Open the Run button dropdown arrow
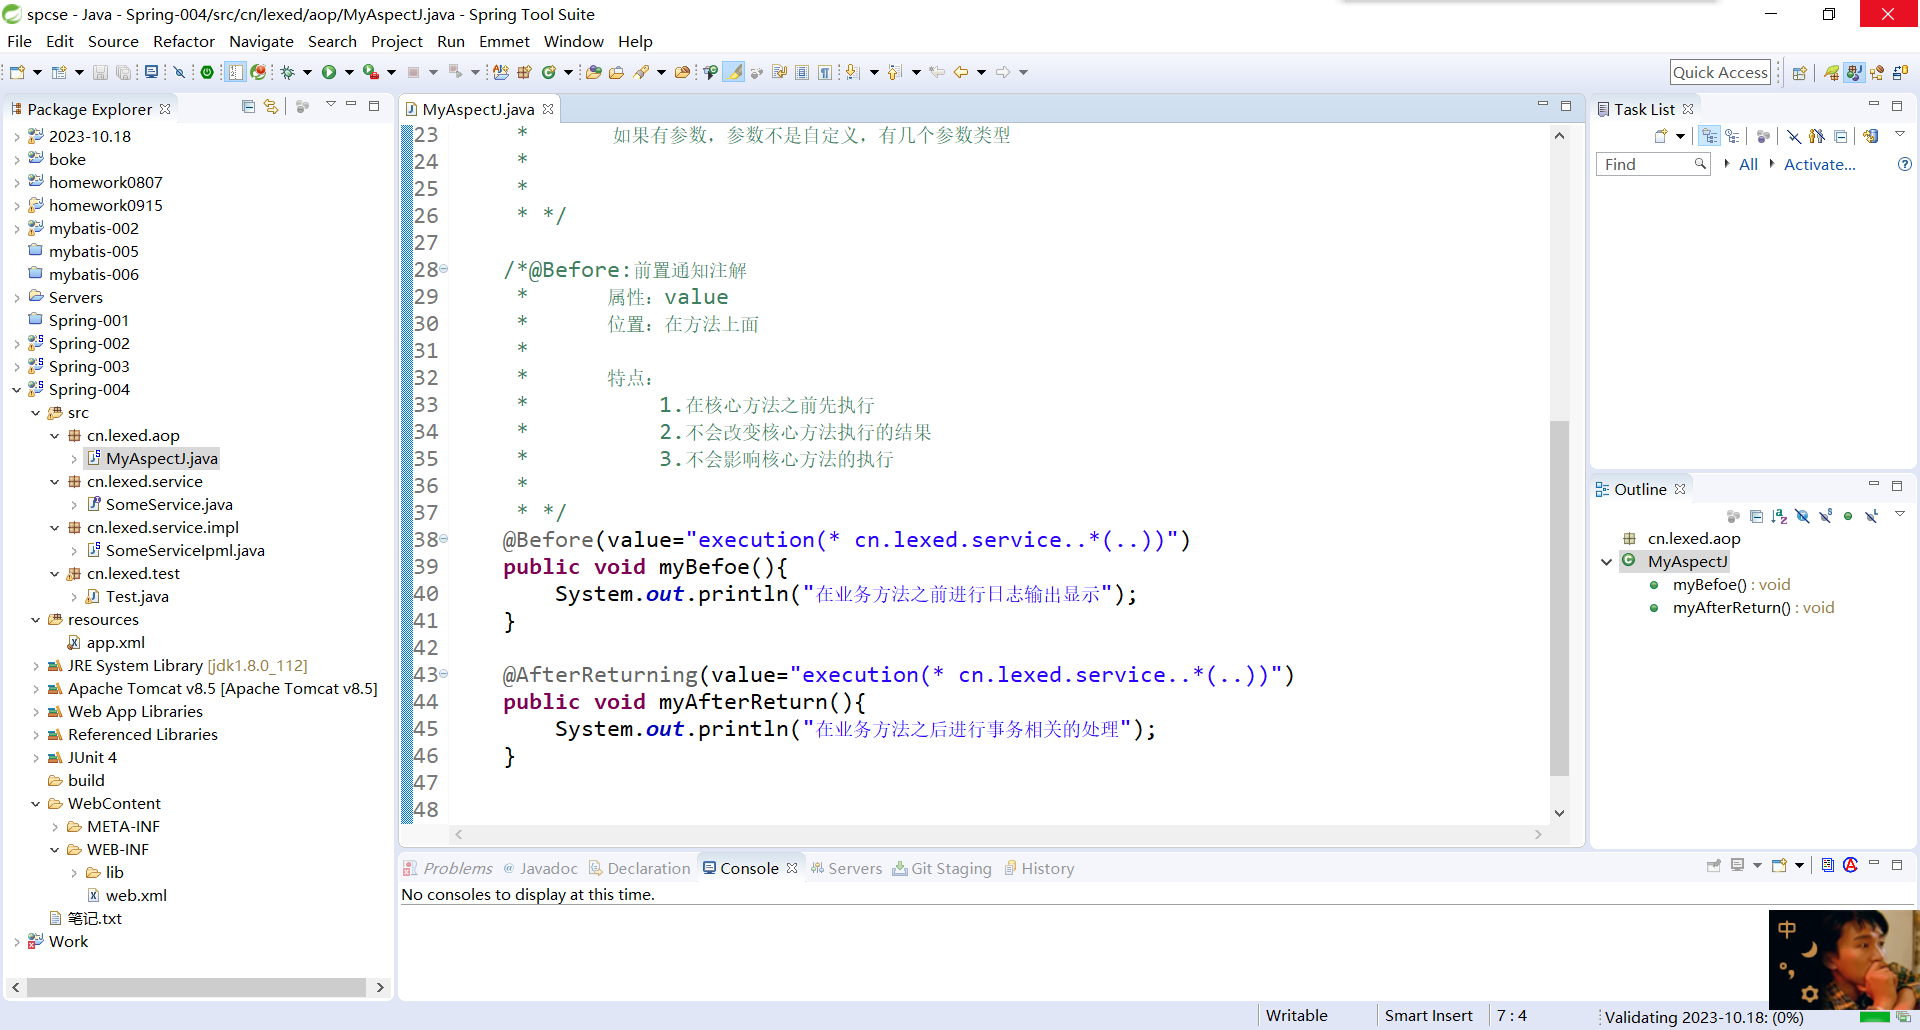This screenshot has height=1030, width=1920. (x=349, y=72)
